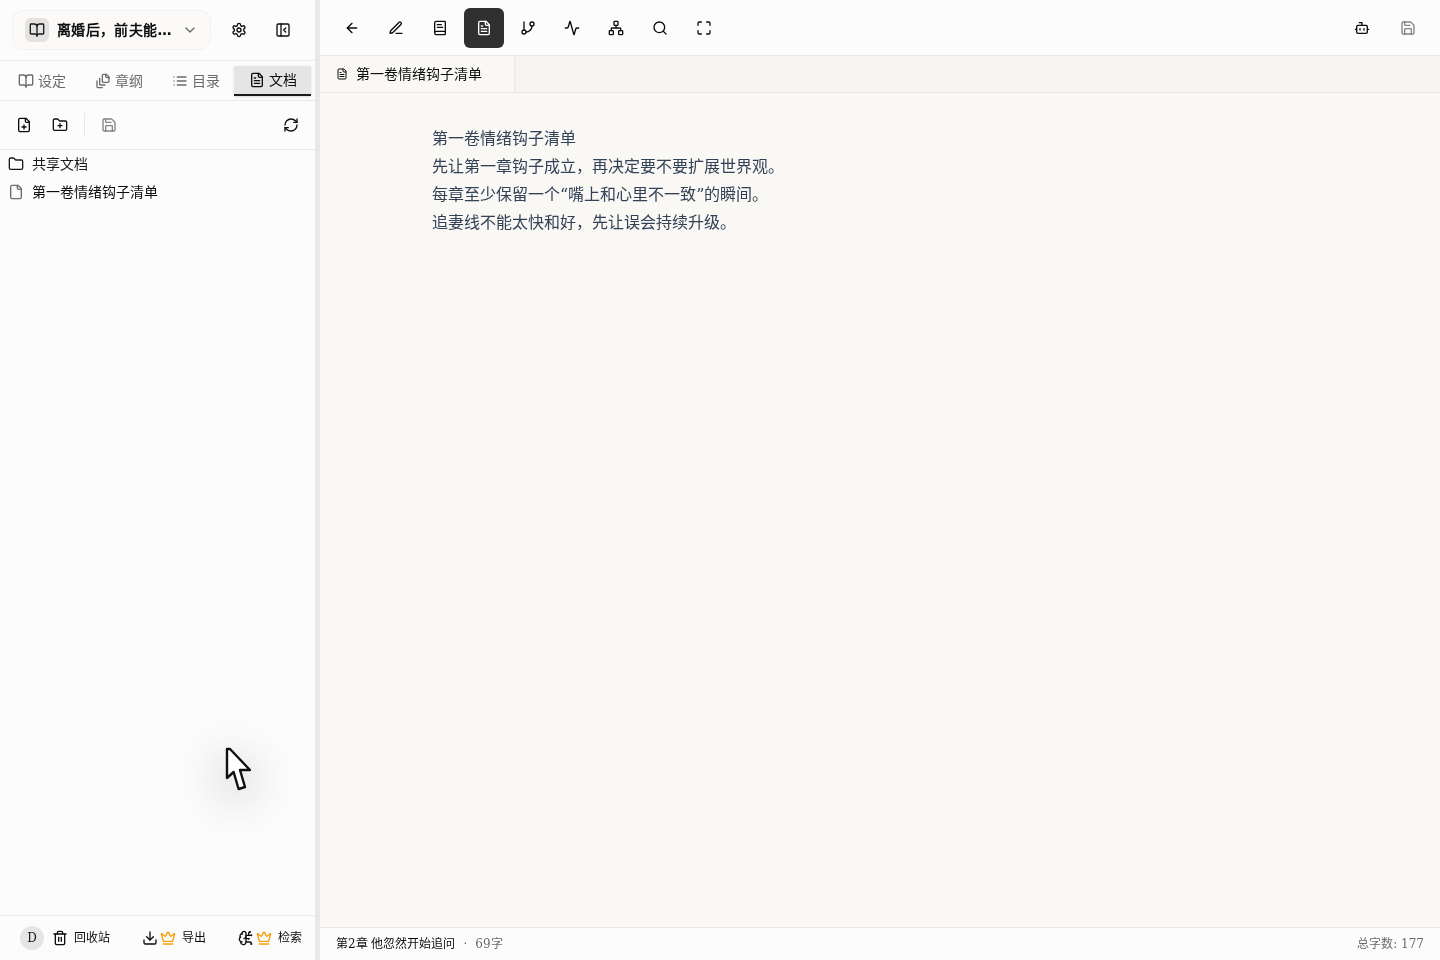This screenshot has width=1440, height=960.
Task: Select the 第一卷情绪钩子清单 editor tab
Action: click(x=417, y=74)
